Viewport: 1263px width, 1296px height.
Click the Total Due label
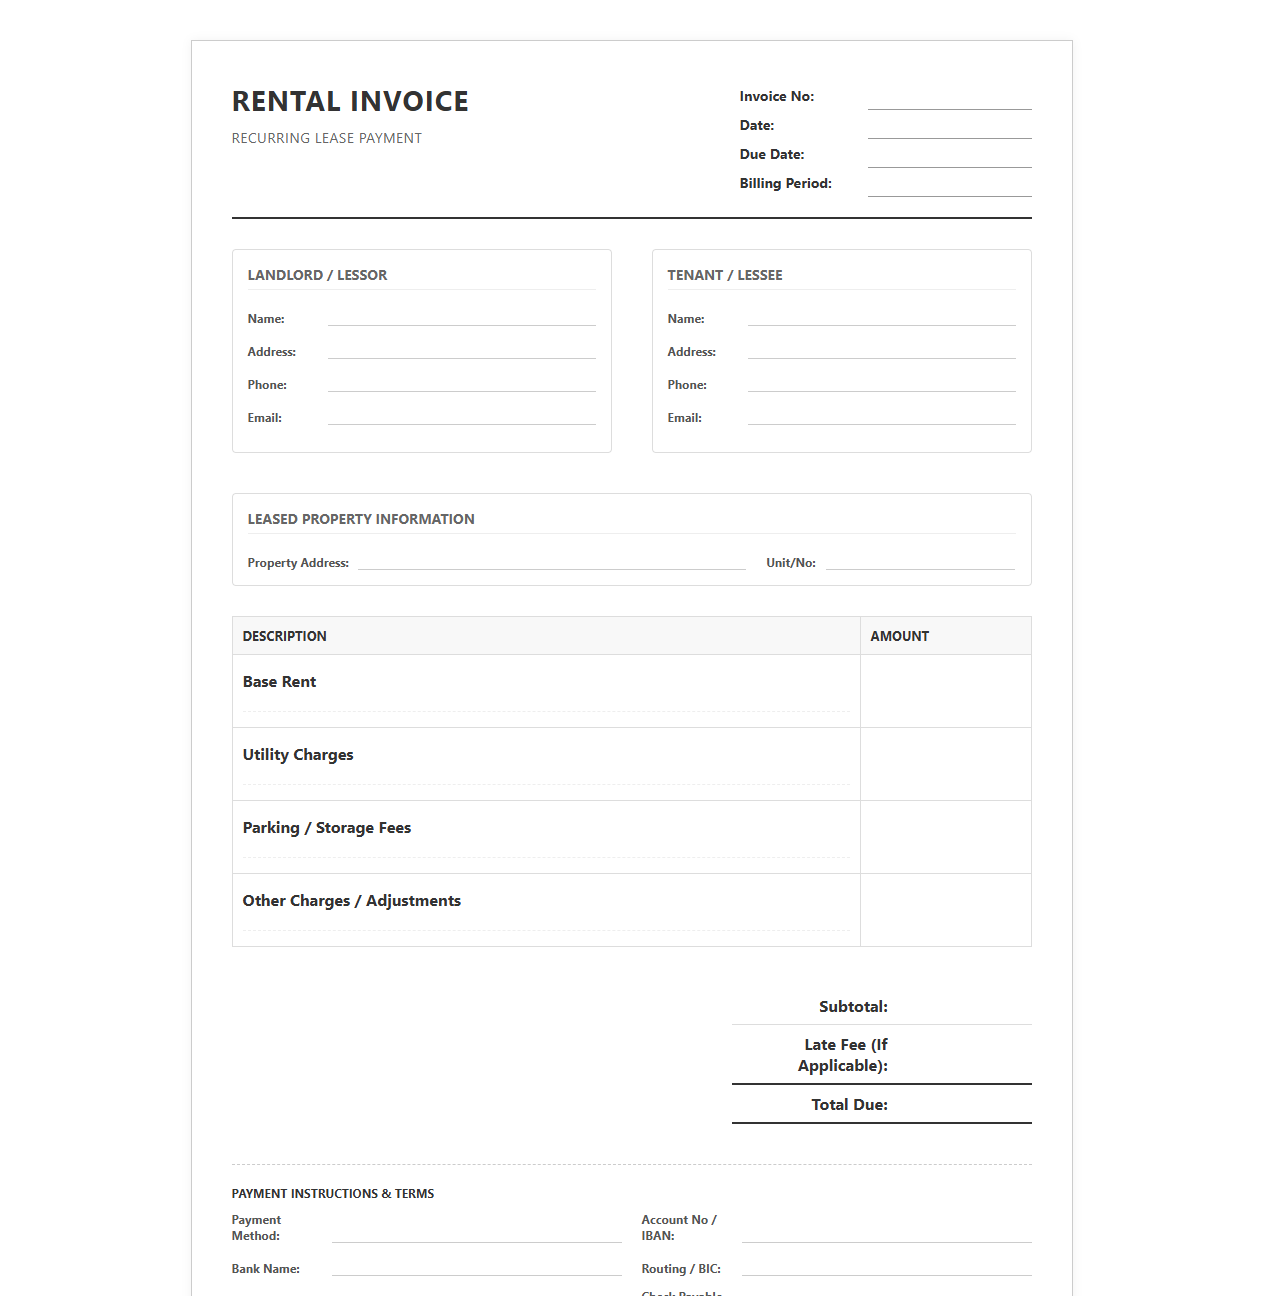tap(850, 1105)
